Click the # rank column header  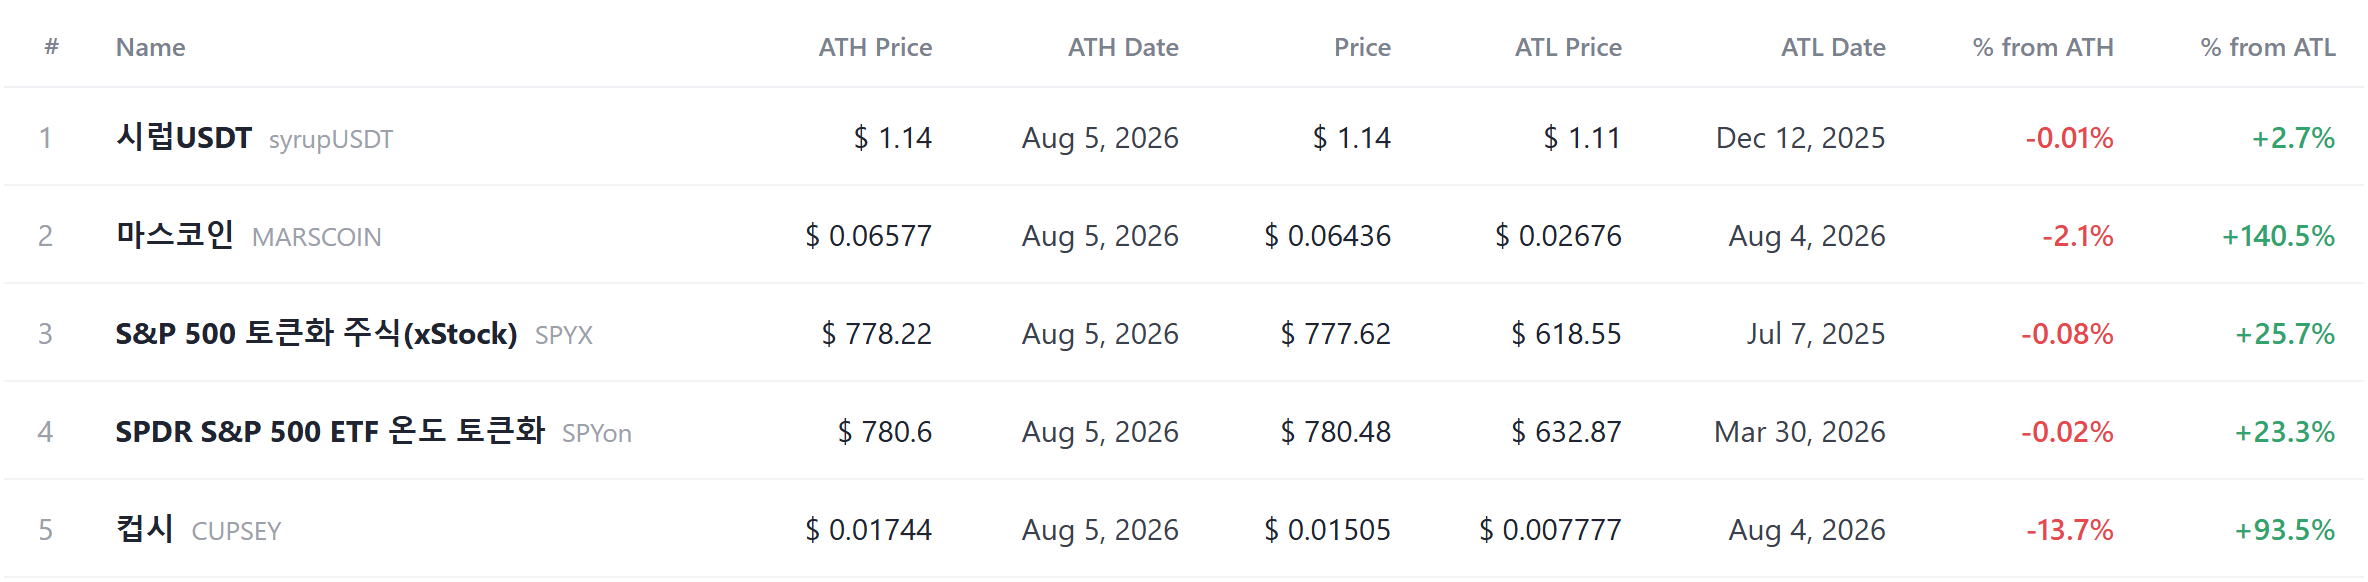[52, 47]
